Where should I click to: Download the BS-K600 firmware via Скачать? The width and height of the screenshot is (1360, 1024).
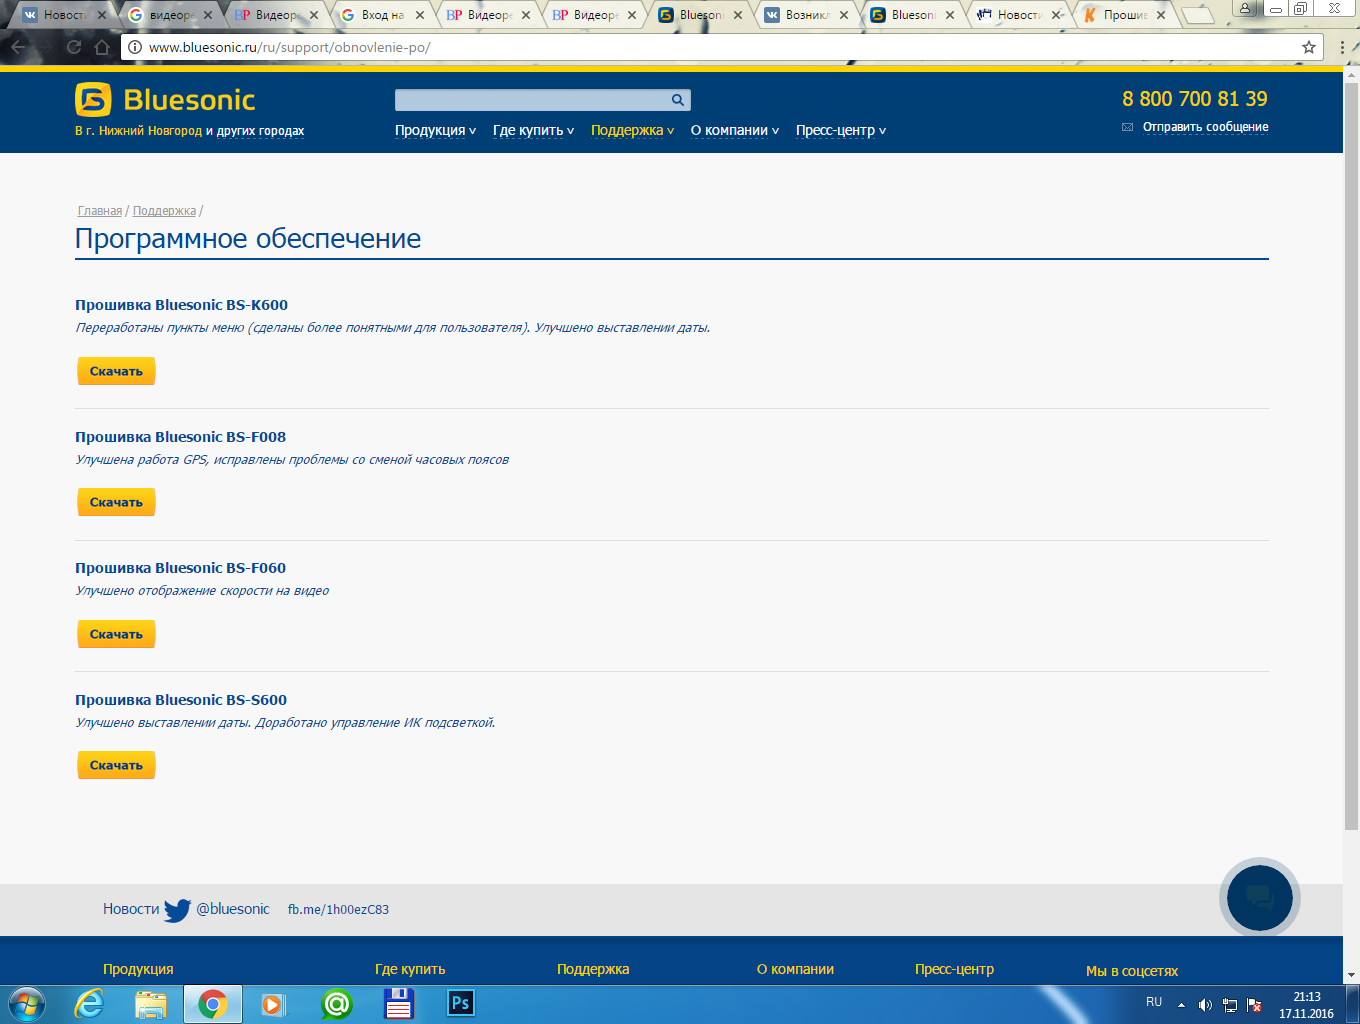tap(116, 371)
